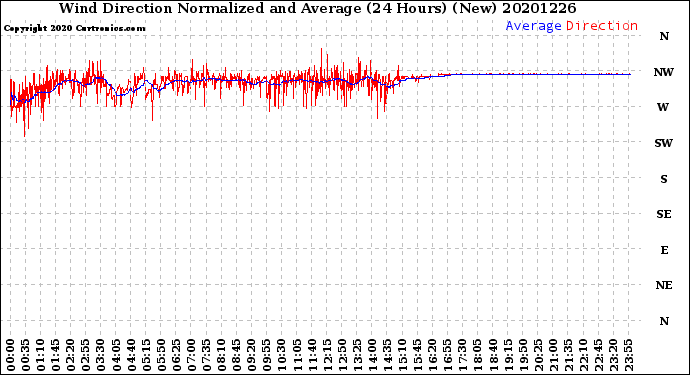Screen dimensions: 690x375
Task: Click the 05:50 time axis label
Action: (x=161, y=355)
